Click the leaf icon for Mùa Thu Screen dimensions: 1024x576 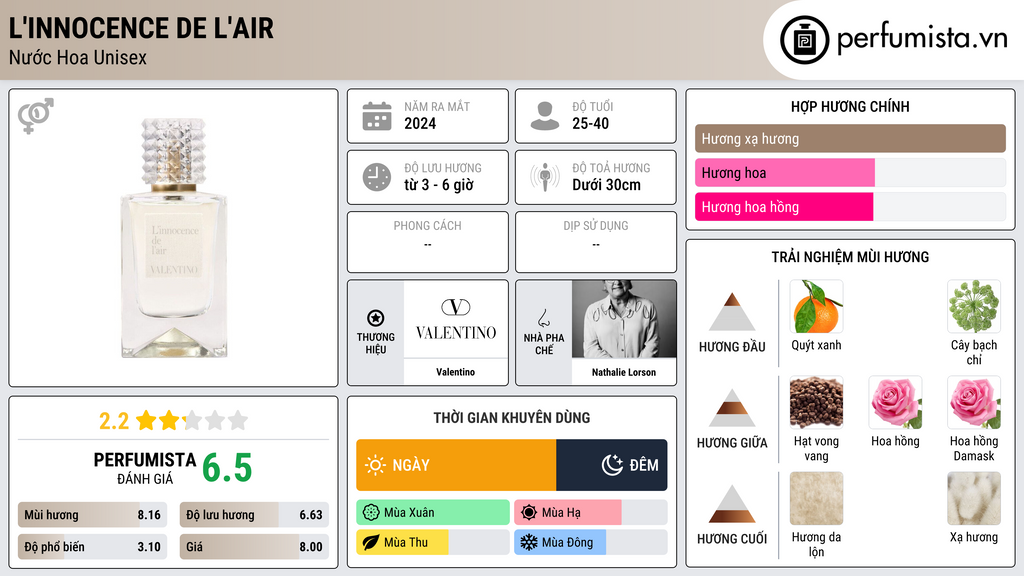(371, 542)
